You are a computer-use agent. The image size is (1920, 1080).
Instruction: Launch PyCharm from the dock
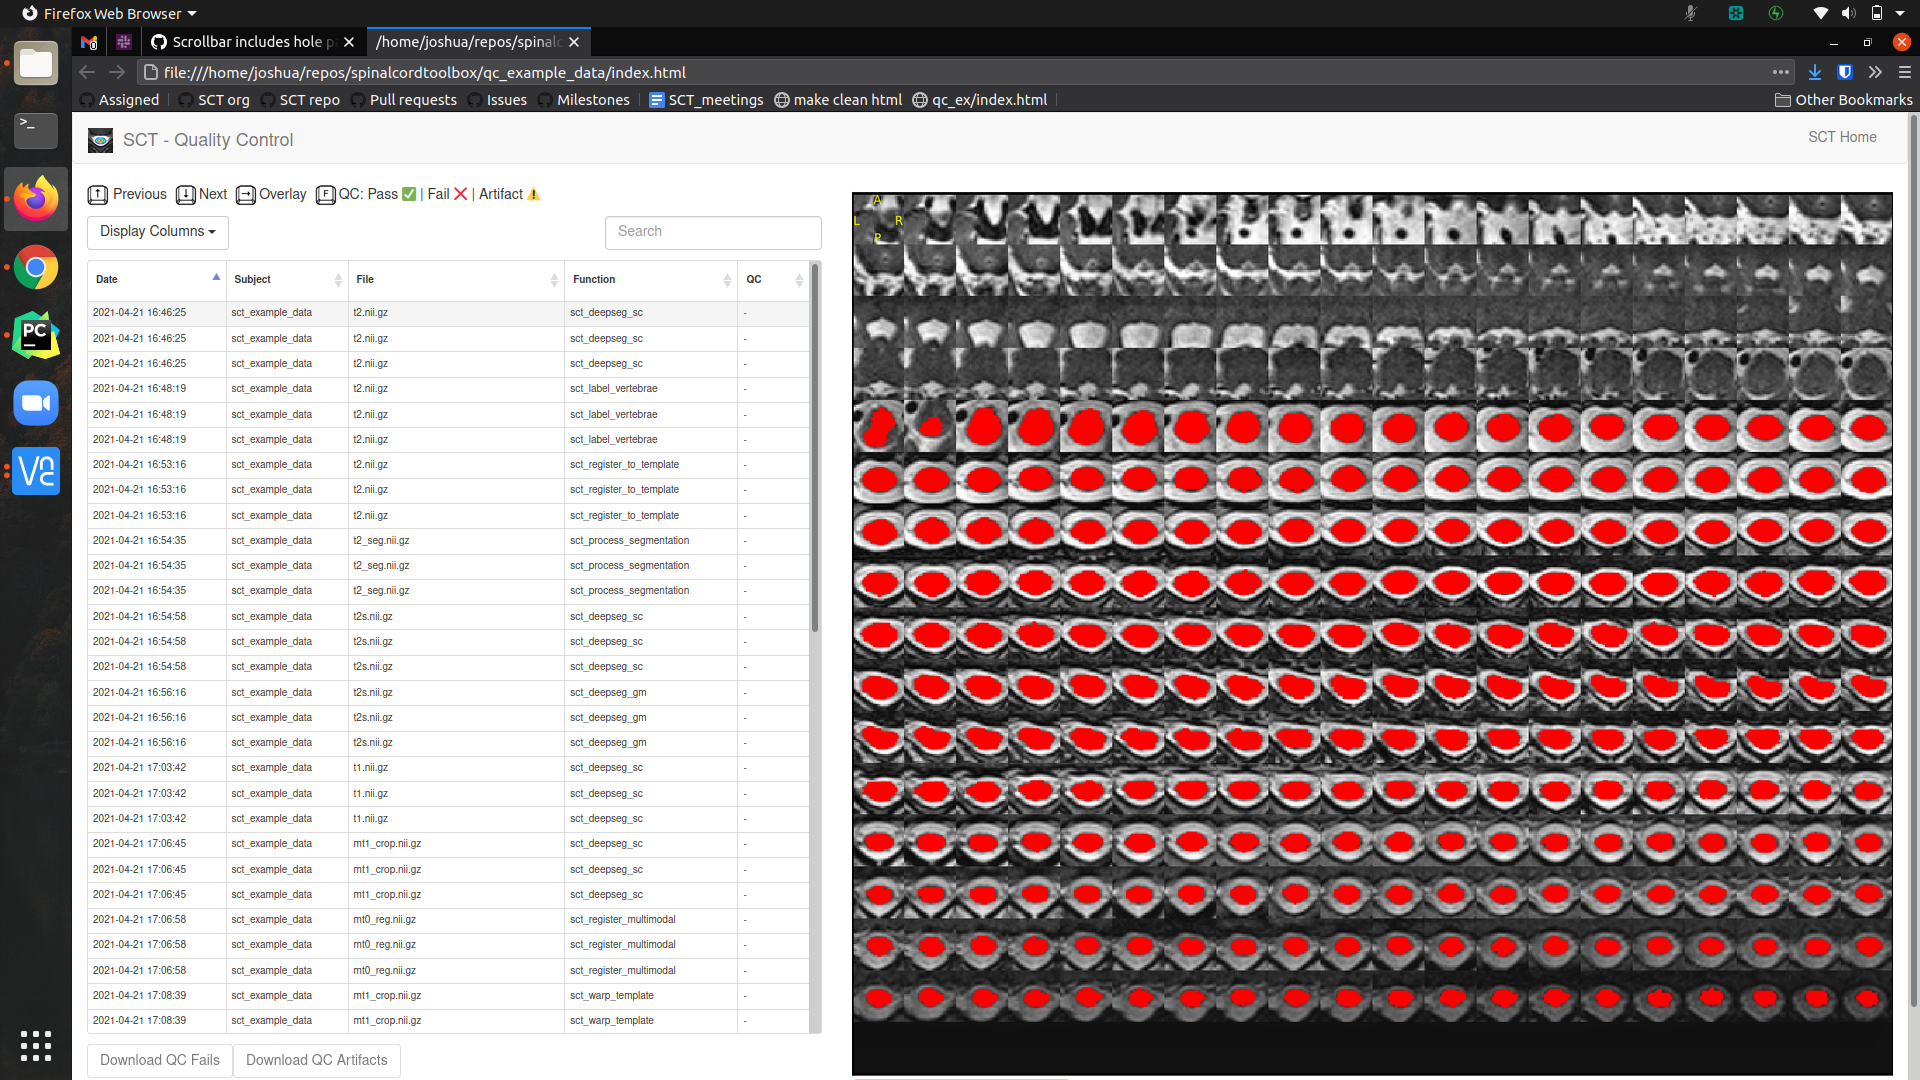pos(36,335)
